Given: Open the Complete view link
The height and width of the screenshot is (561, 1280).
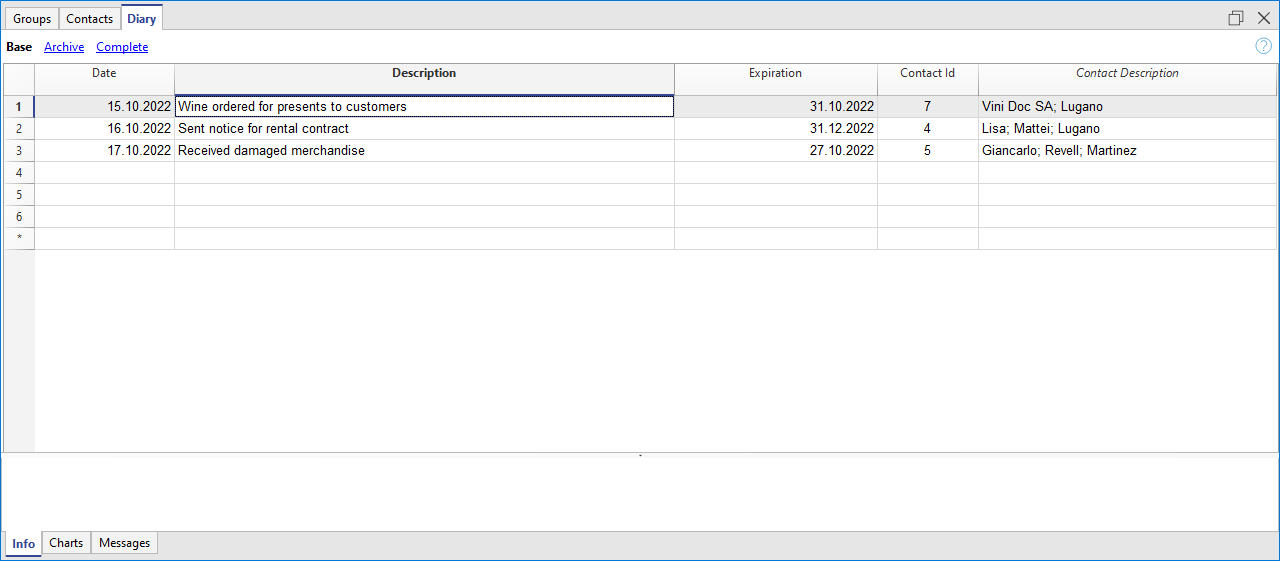Looking at the screenshot, I should 122,47.
